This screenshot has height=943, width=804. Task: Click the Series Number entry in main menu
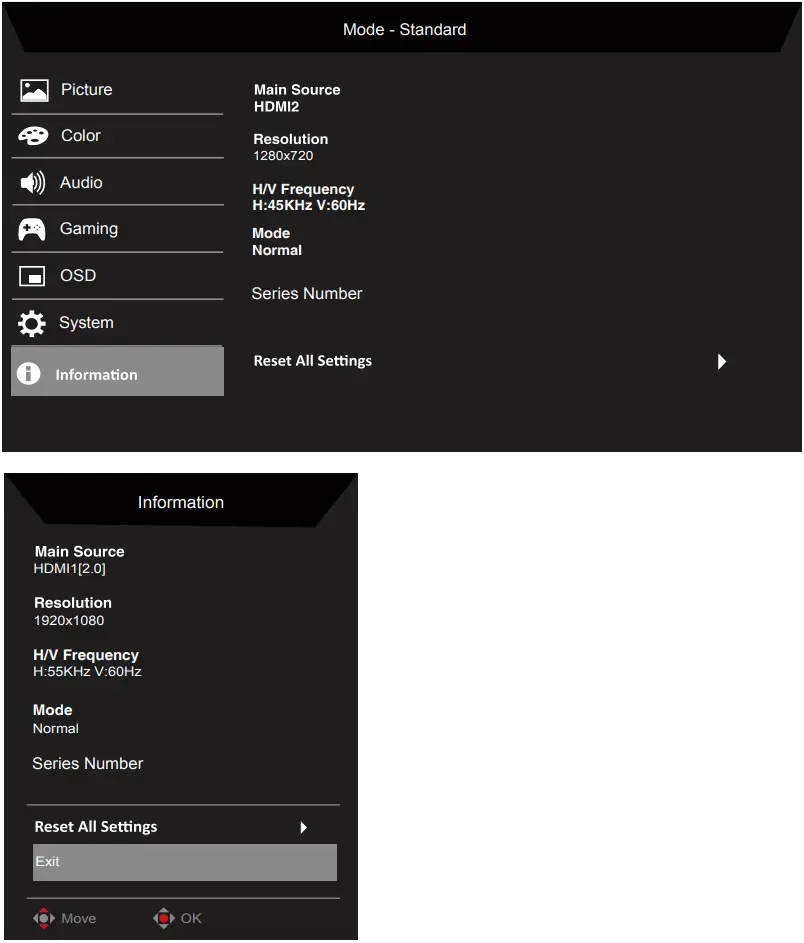click(x=307, y=293)
